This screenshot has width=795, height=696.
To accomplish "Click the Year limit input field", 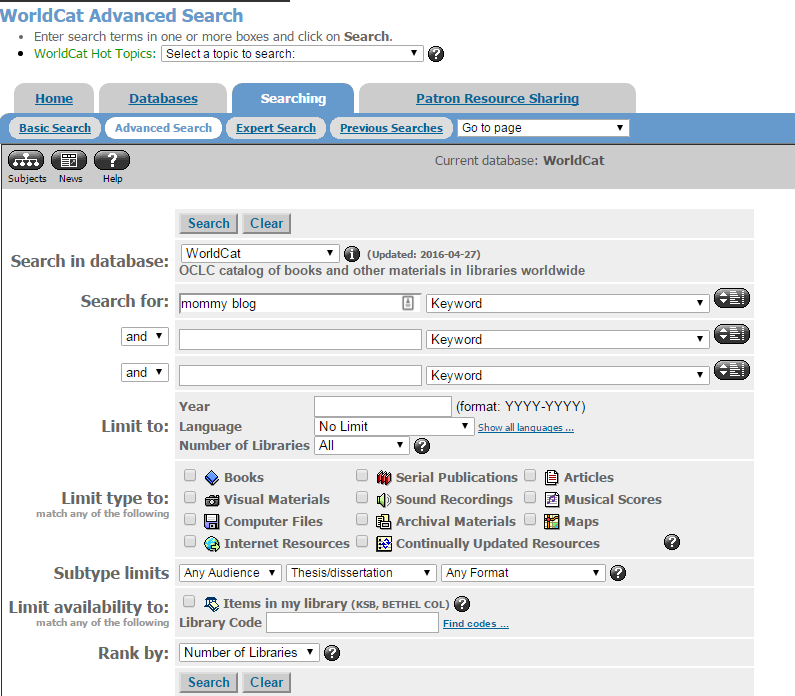I will [x=383, y=407].
